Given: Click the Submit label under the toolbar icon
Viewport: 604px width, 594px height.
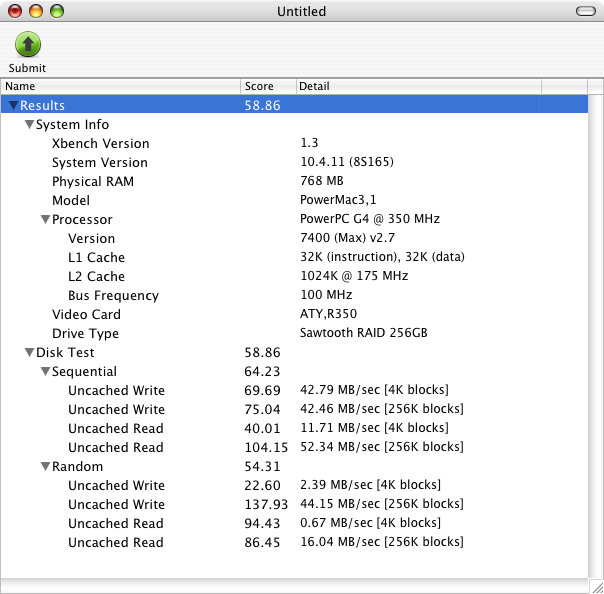Looking at the screenshot, I should point(27,68).
